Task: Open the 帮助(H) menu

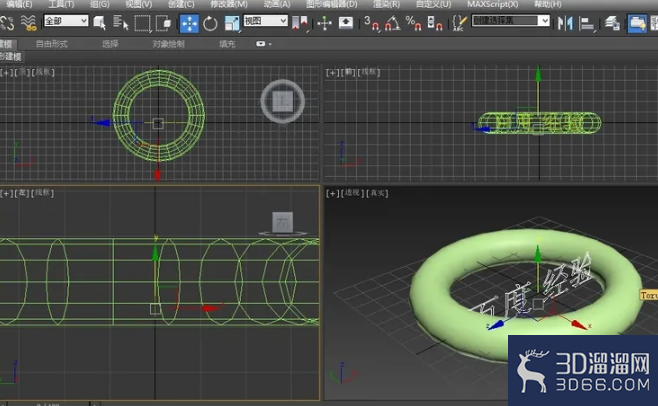Action: tap(548, 4)
